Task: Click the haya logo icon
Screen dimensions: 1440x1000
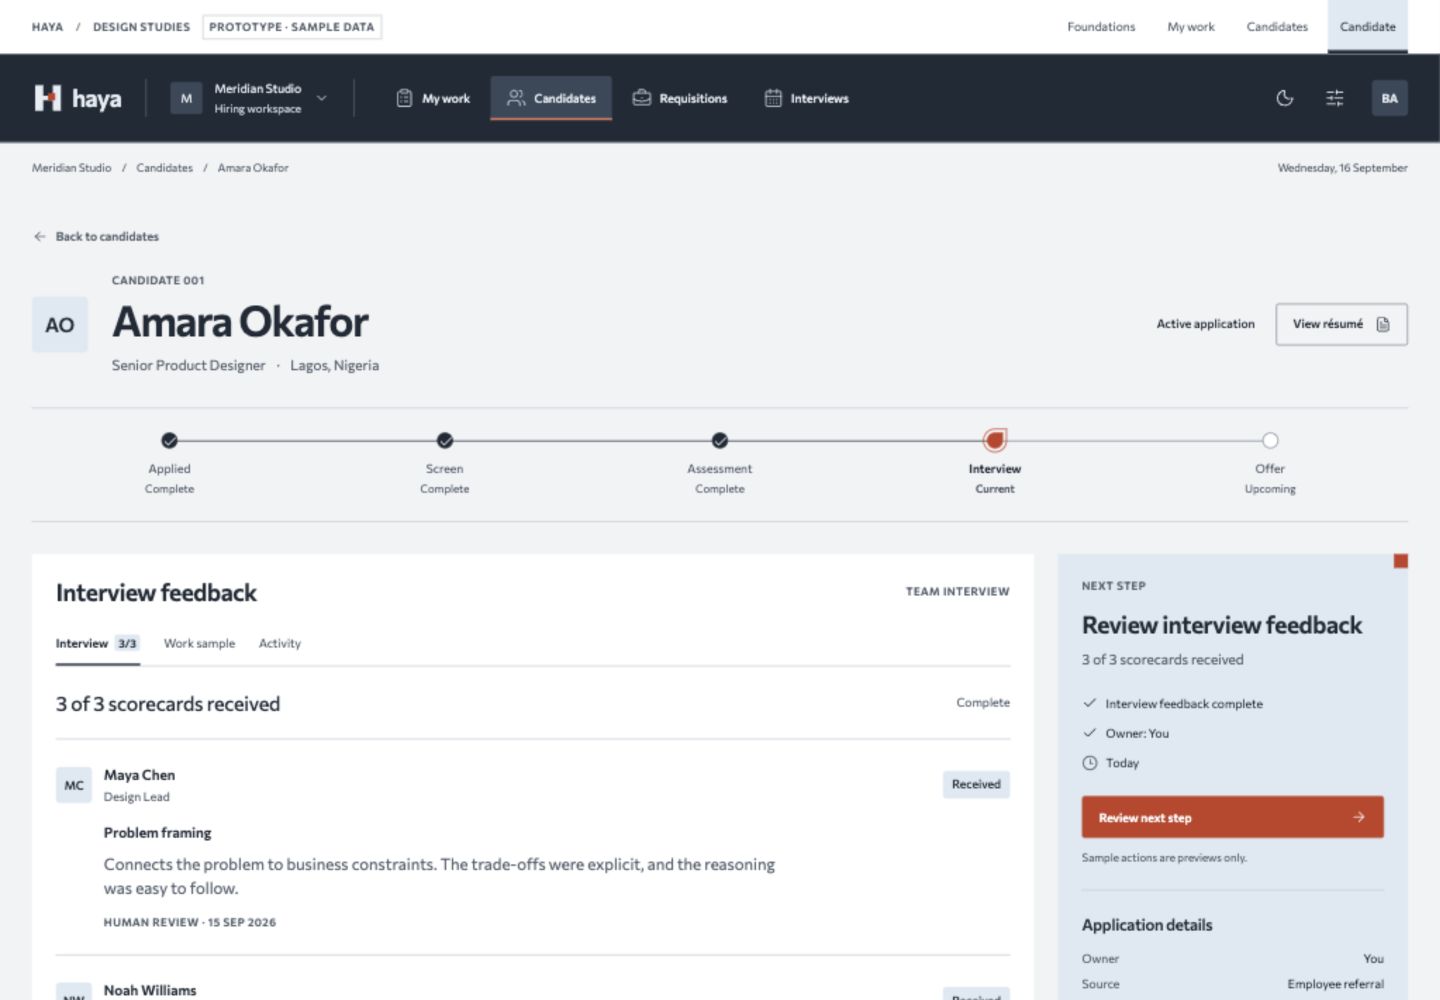Action: point(48,98)
